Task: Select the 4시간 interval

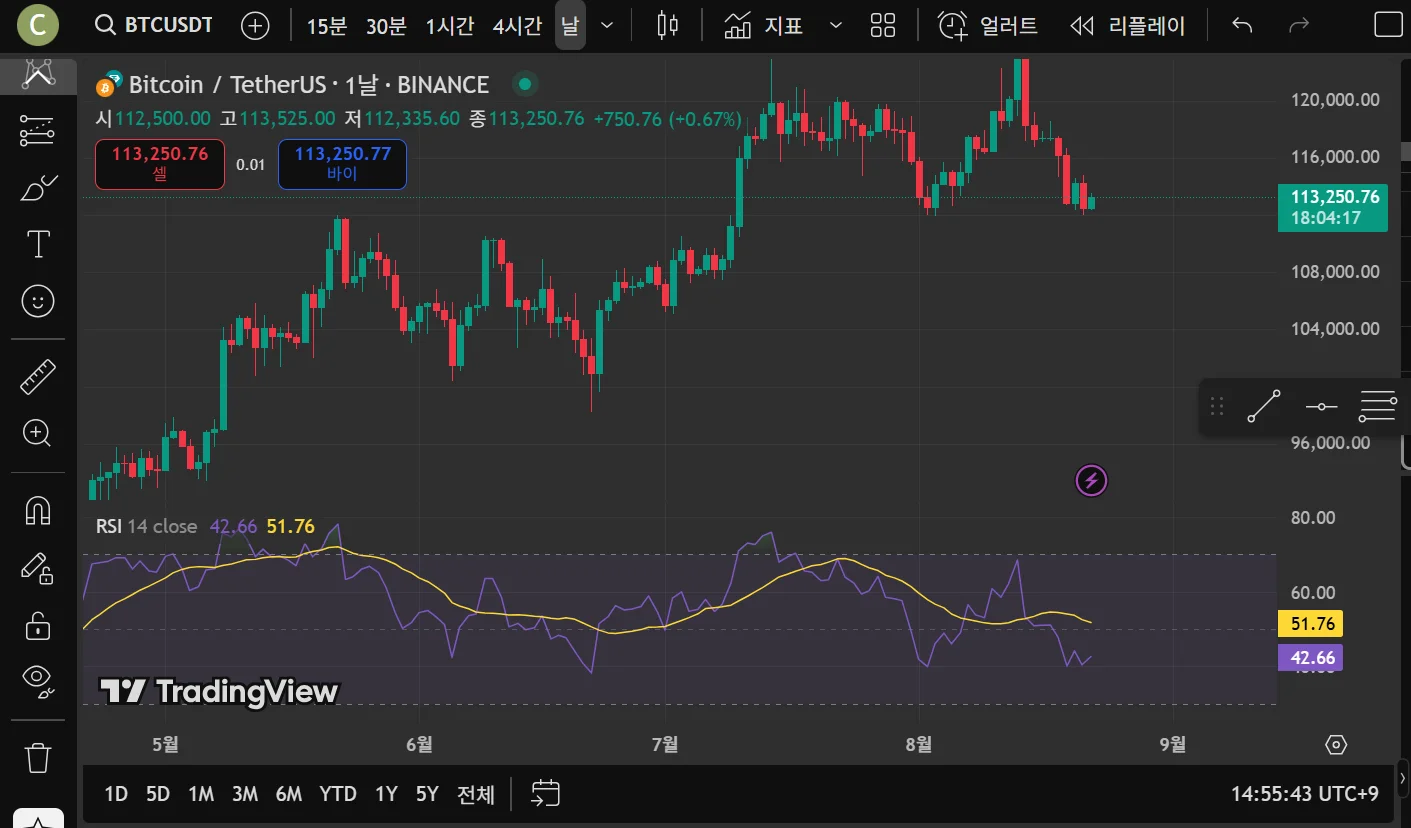Action: pos(517,26)
